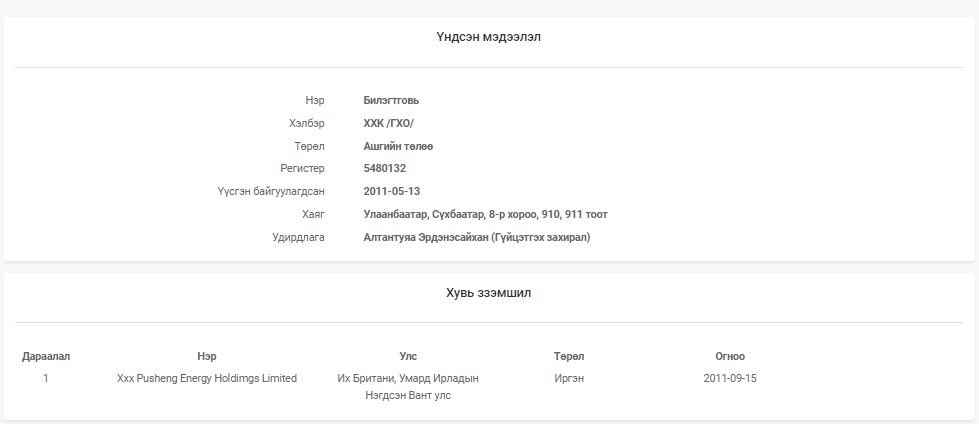This screenshot has width=979, height=424.
Task: Open shareholder Xxx Pusheng Energy Holdimgs Limited
Action: pyautogui.click(x=207, y=378)
